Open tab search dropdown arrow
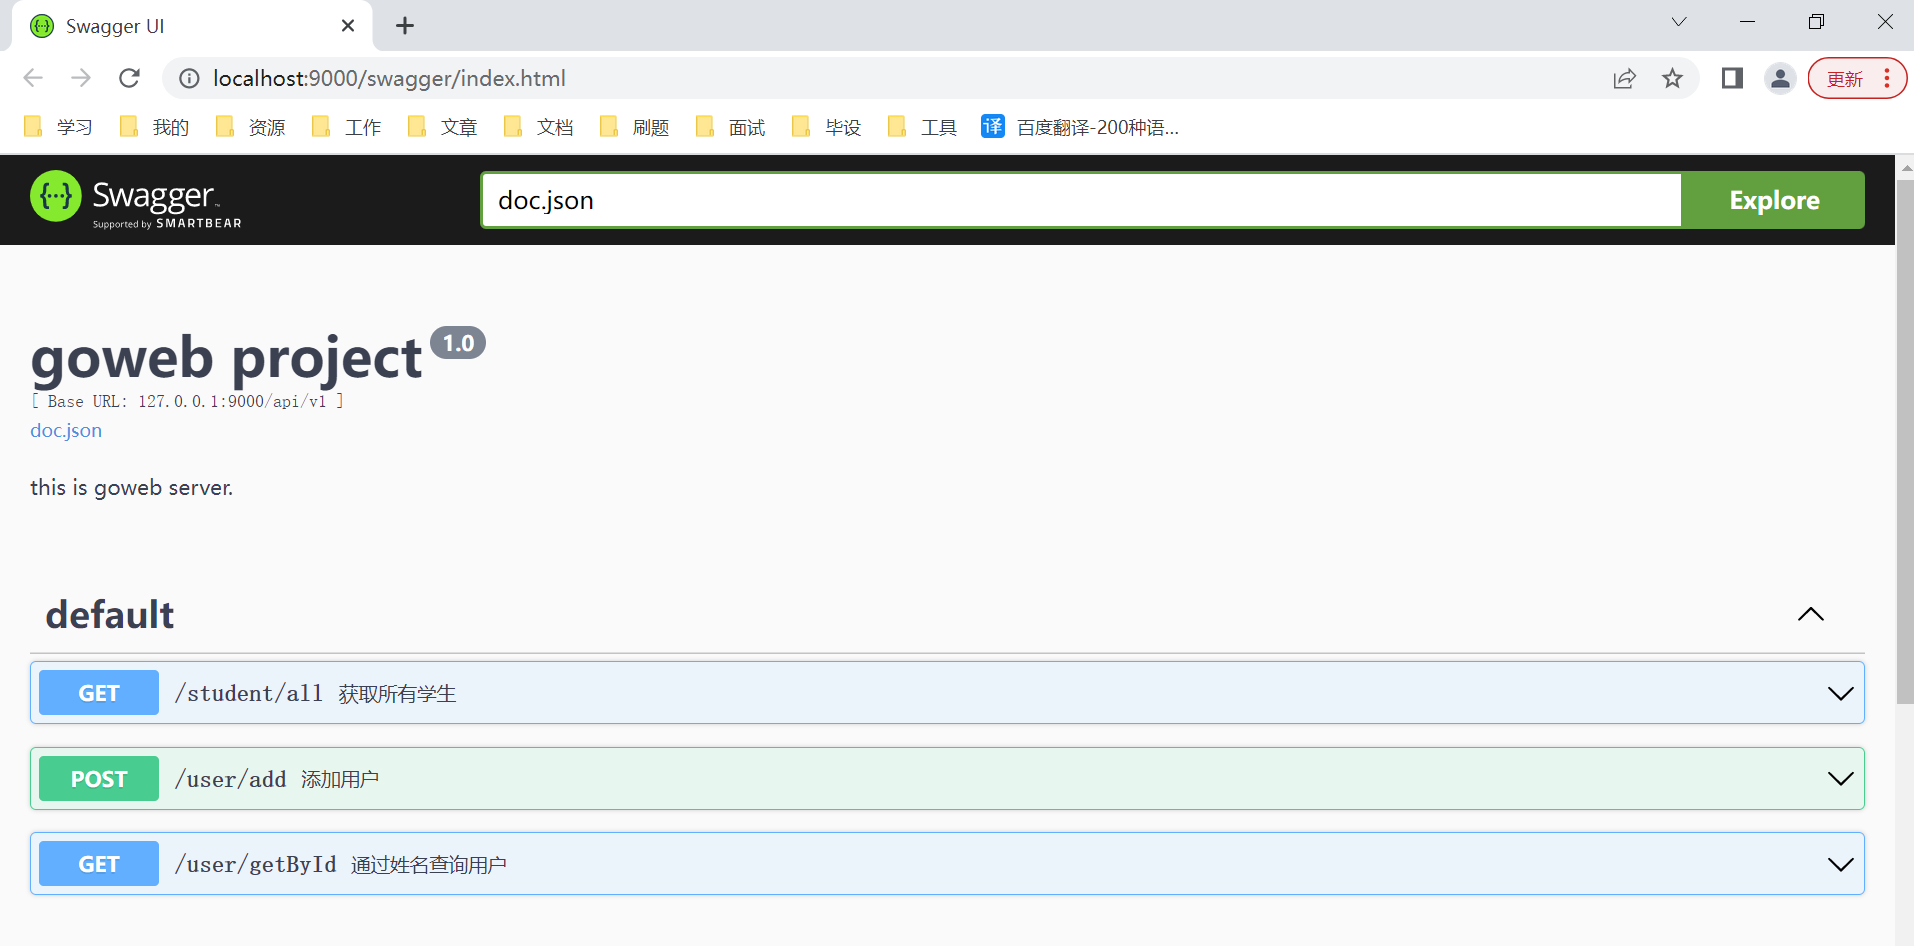The width and height of the screenshot is (1914, 946). [1679, 22]
